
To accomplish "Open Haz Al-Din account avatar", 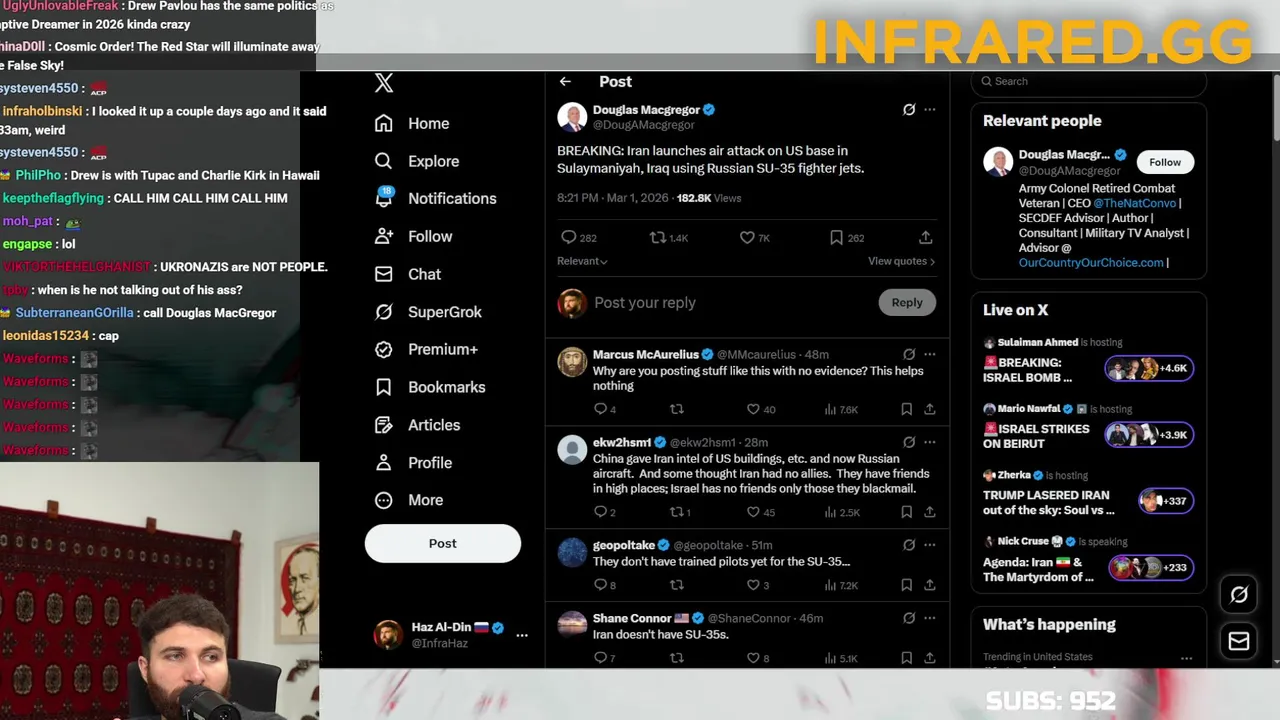I will 388,635.
